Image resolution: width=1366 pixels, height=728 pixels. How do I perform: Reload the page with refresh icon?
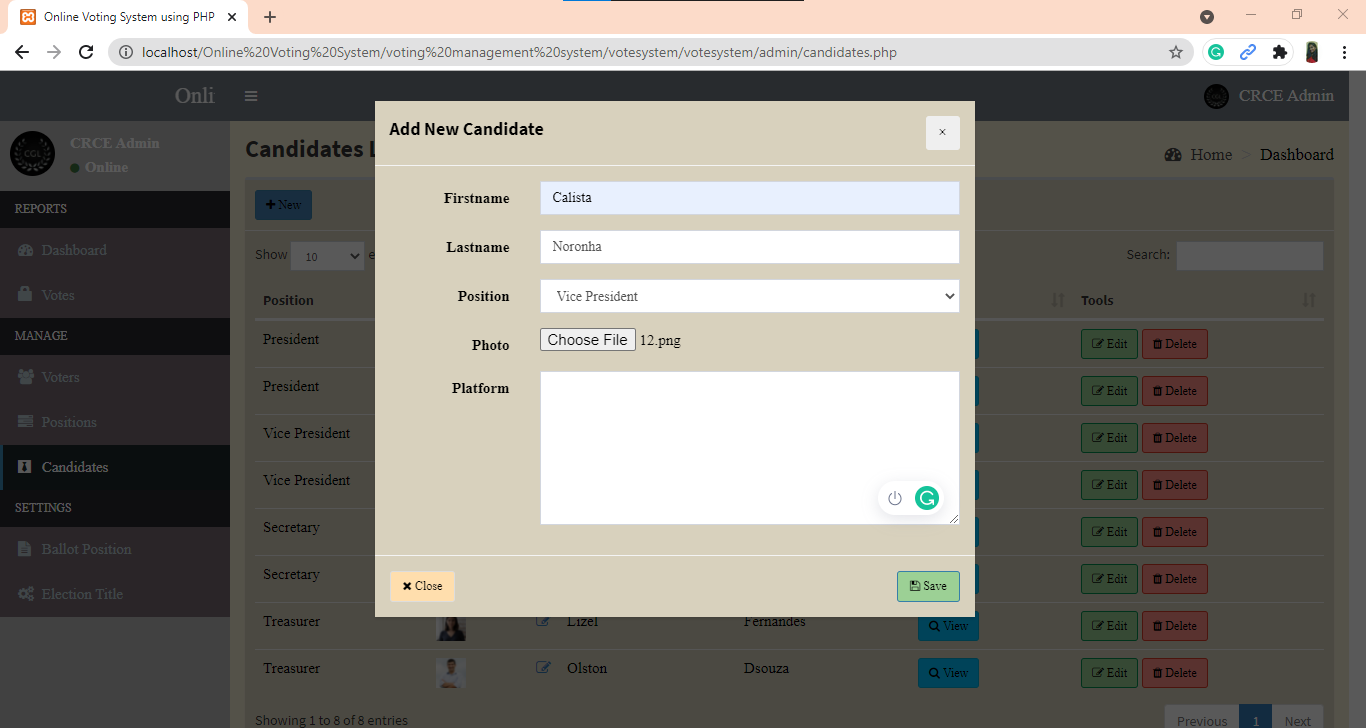[86, 52]
